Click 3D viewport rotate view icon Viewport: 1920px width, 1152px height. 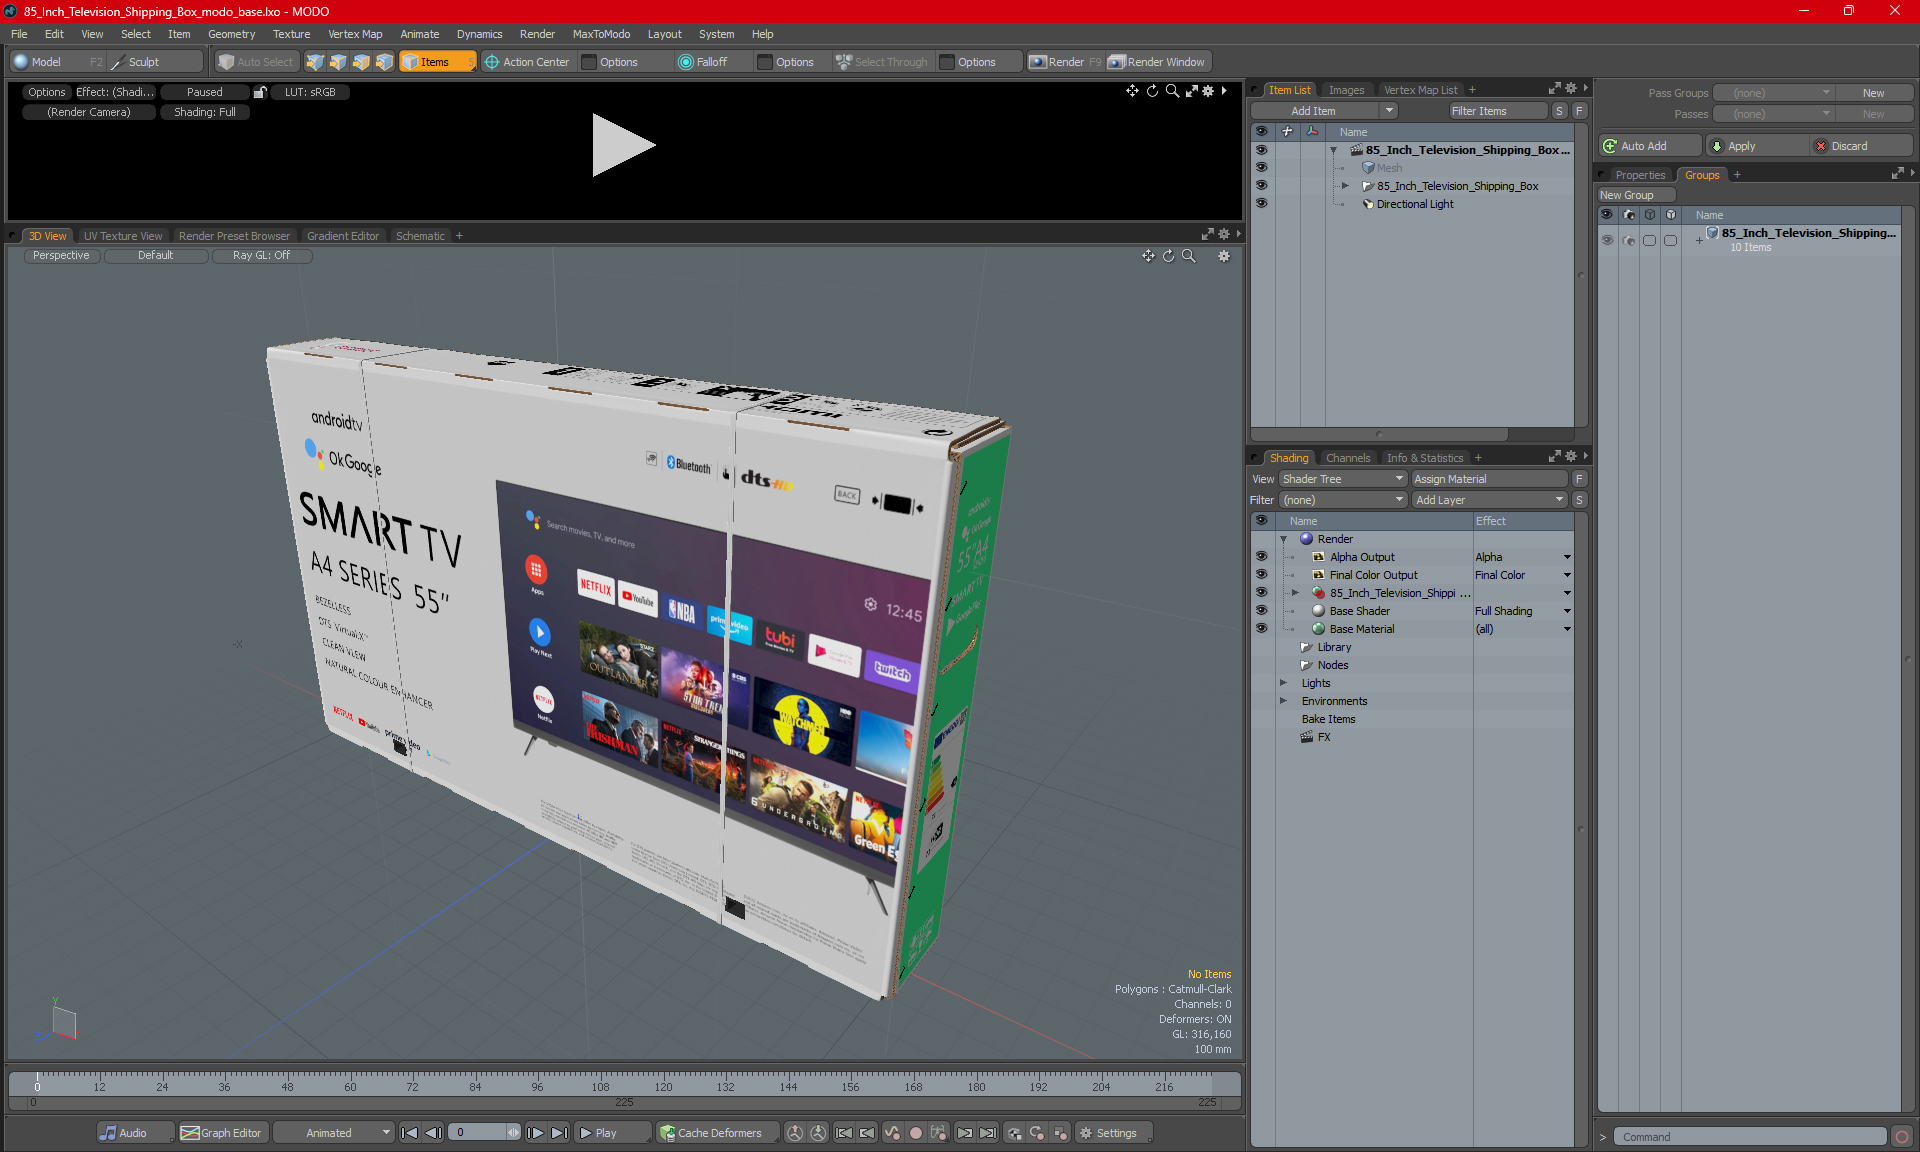click(1168, 256)
